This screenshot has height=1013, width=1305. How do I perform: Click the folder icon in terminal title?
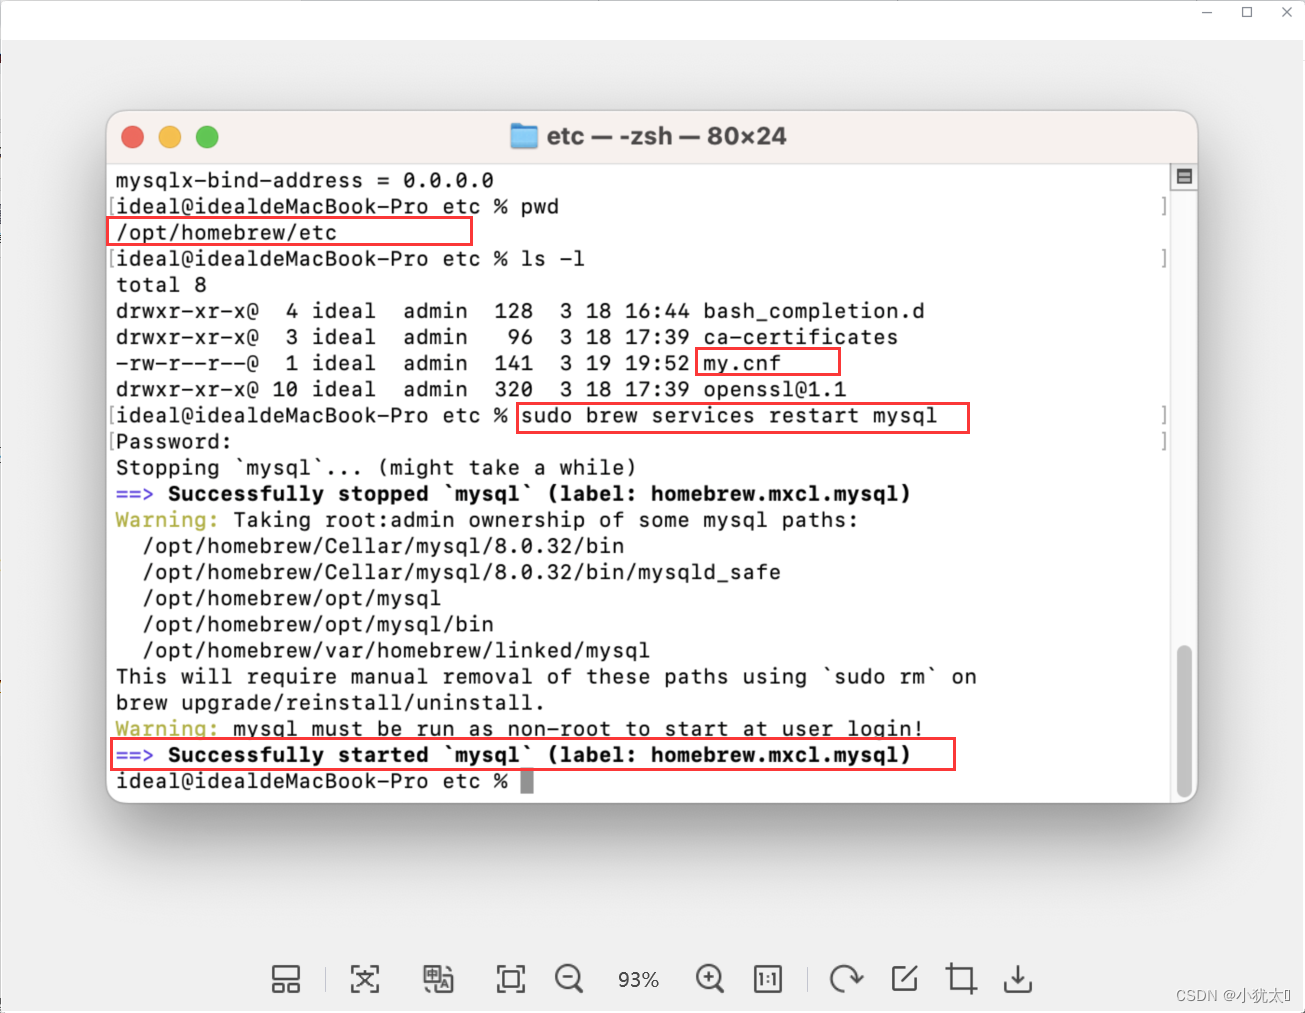coord(524,136)
